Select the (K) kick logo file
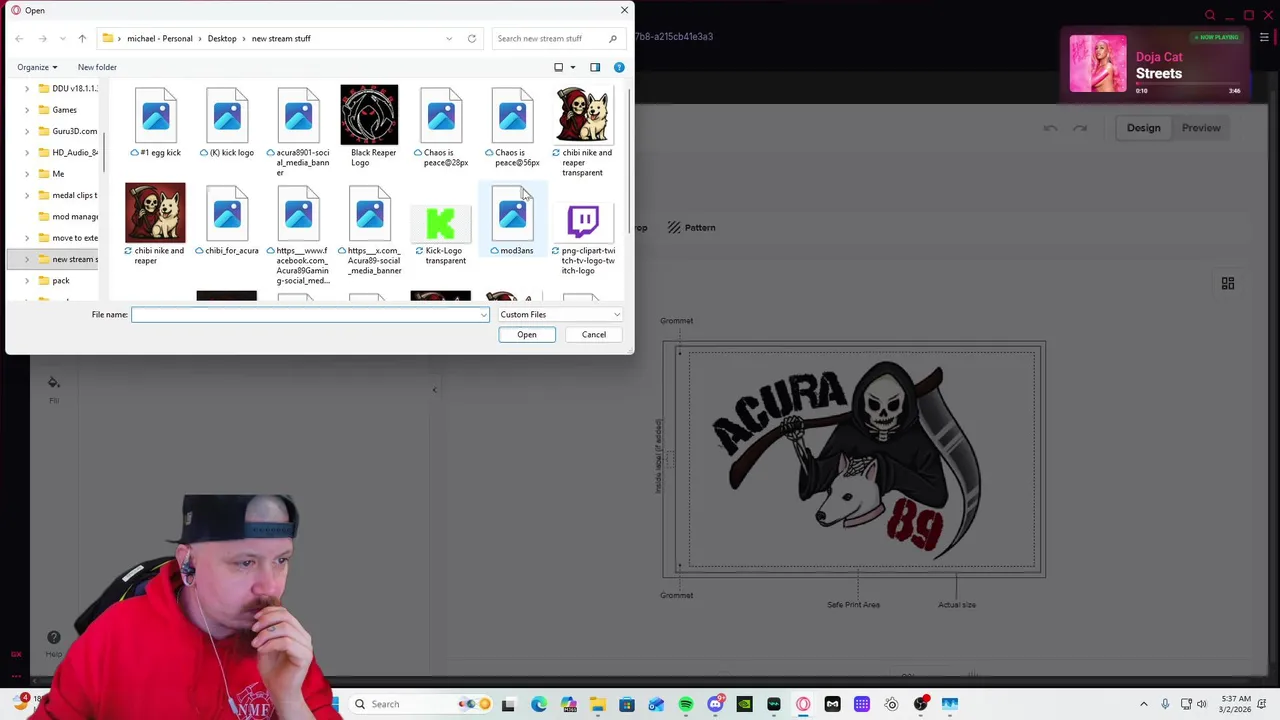The height and width of the screenshot is (720, 1280). [x=227, y=122]
